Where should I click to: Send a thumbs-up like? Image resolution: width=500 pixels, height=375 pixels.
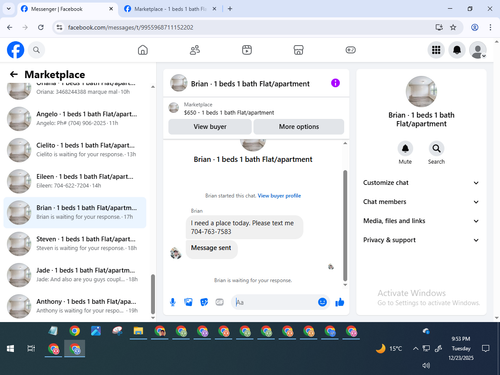point(340,302)
